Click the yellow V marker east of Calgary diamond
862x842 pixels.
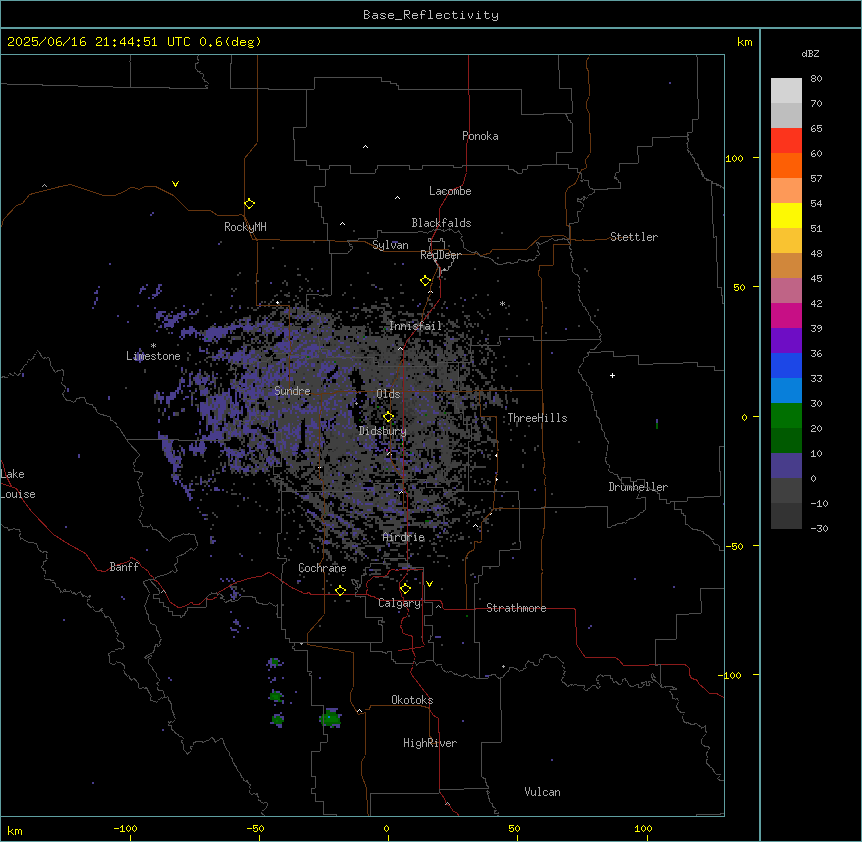coord(429,584)
